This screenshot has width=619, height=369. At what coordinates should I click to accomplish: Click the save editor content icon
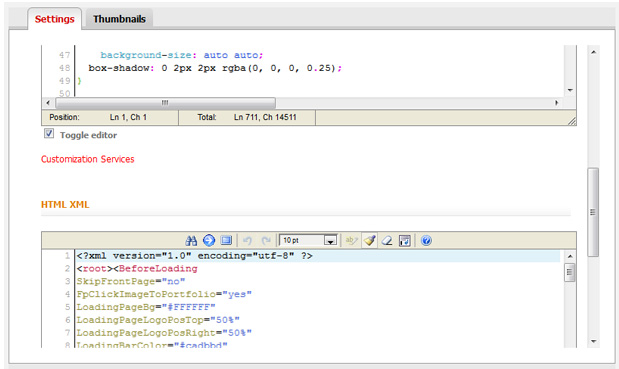pyautogui.click(x=405, y=240)
